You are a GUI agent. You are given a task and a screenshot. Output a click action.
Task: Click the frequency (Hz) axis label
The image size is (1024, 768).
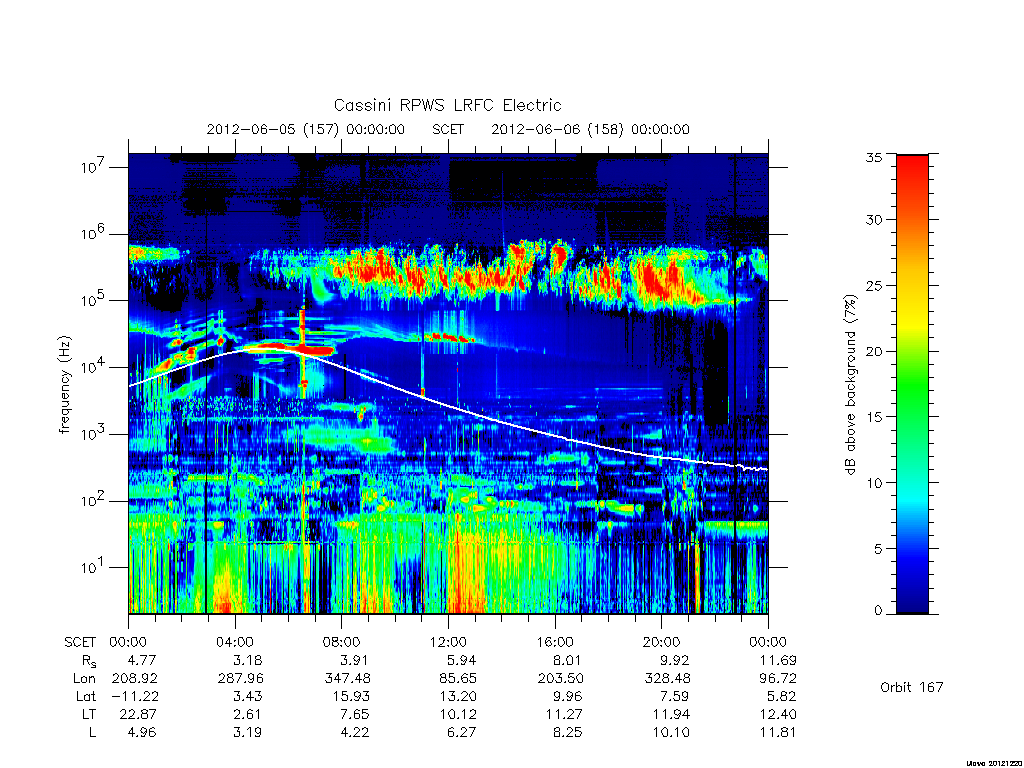pos(64,385)
